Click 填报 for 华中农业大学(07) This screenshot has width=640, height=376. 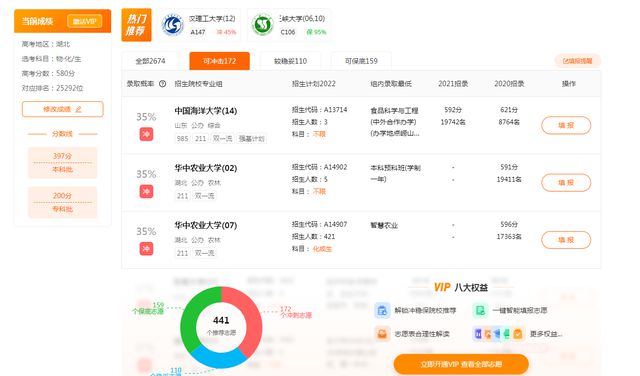click(x=566, y=240)
